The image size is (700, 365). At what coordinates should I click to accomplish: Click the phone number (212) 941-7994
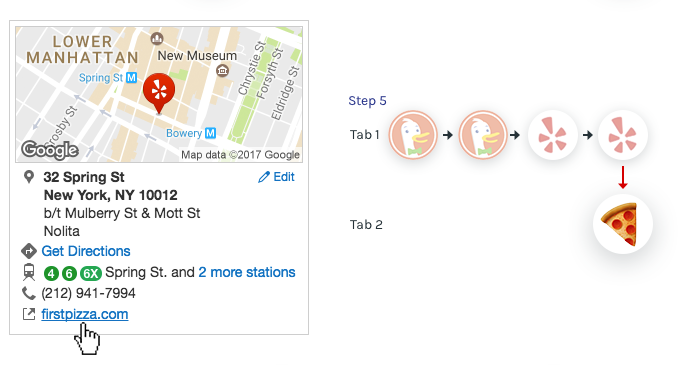[x=88, y=293]
